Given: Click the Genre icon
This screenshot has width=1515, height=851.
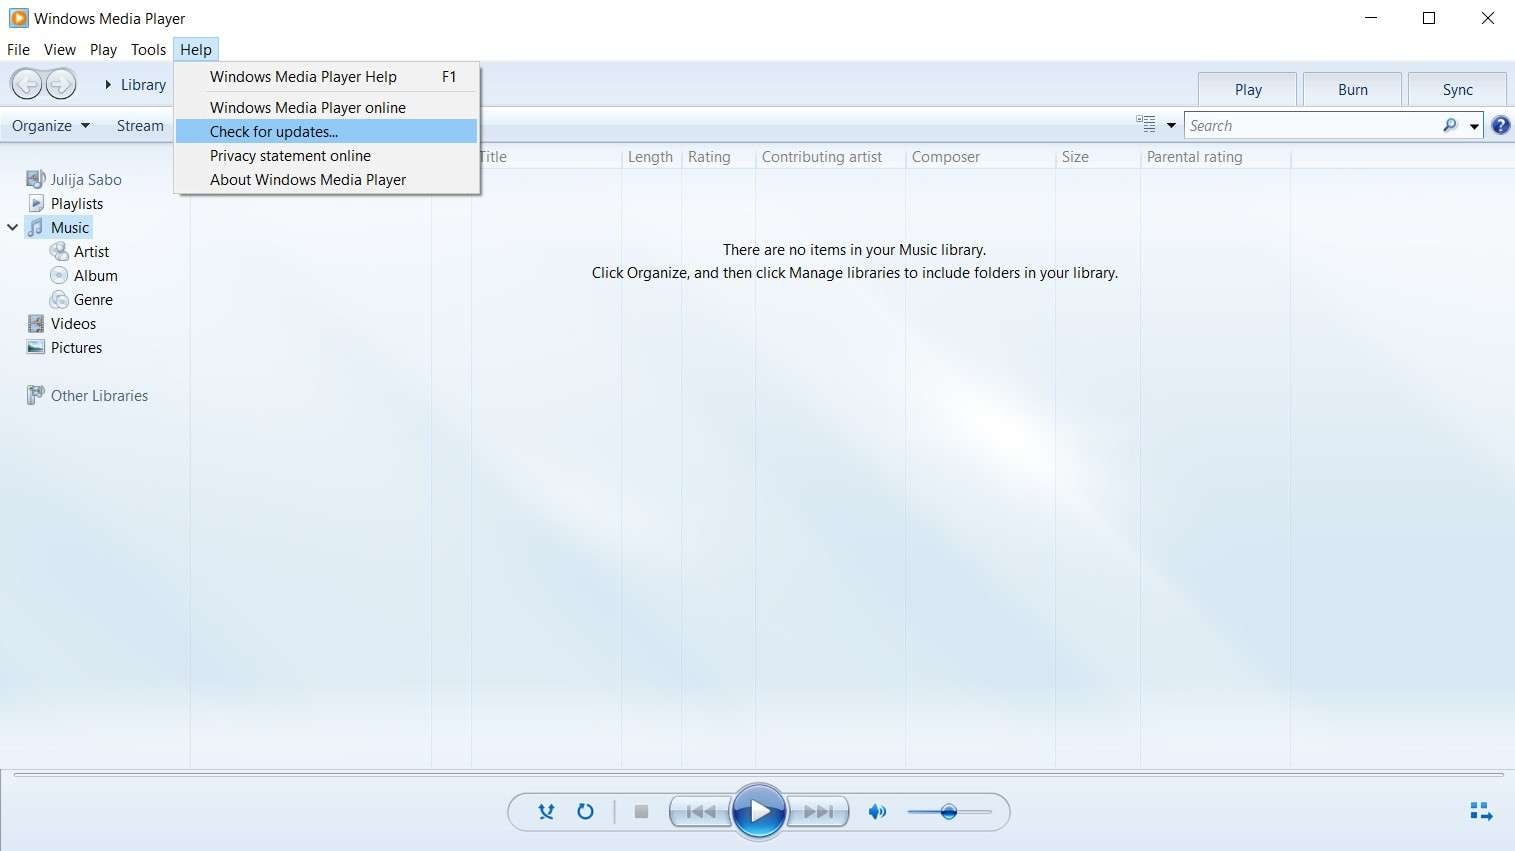Looking at the screenshot, I should pos(59,299).
